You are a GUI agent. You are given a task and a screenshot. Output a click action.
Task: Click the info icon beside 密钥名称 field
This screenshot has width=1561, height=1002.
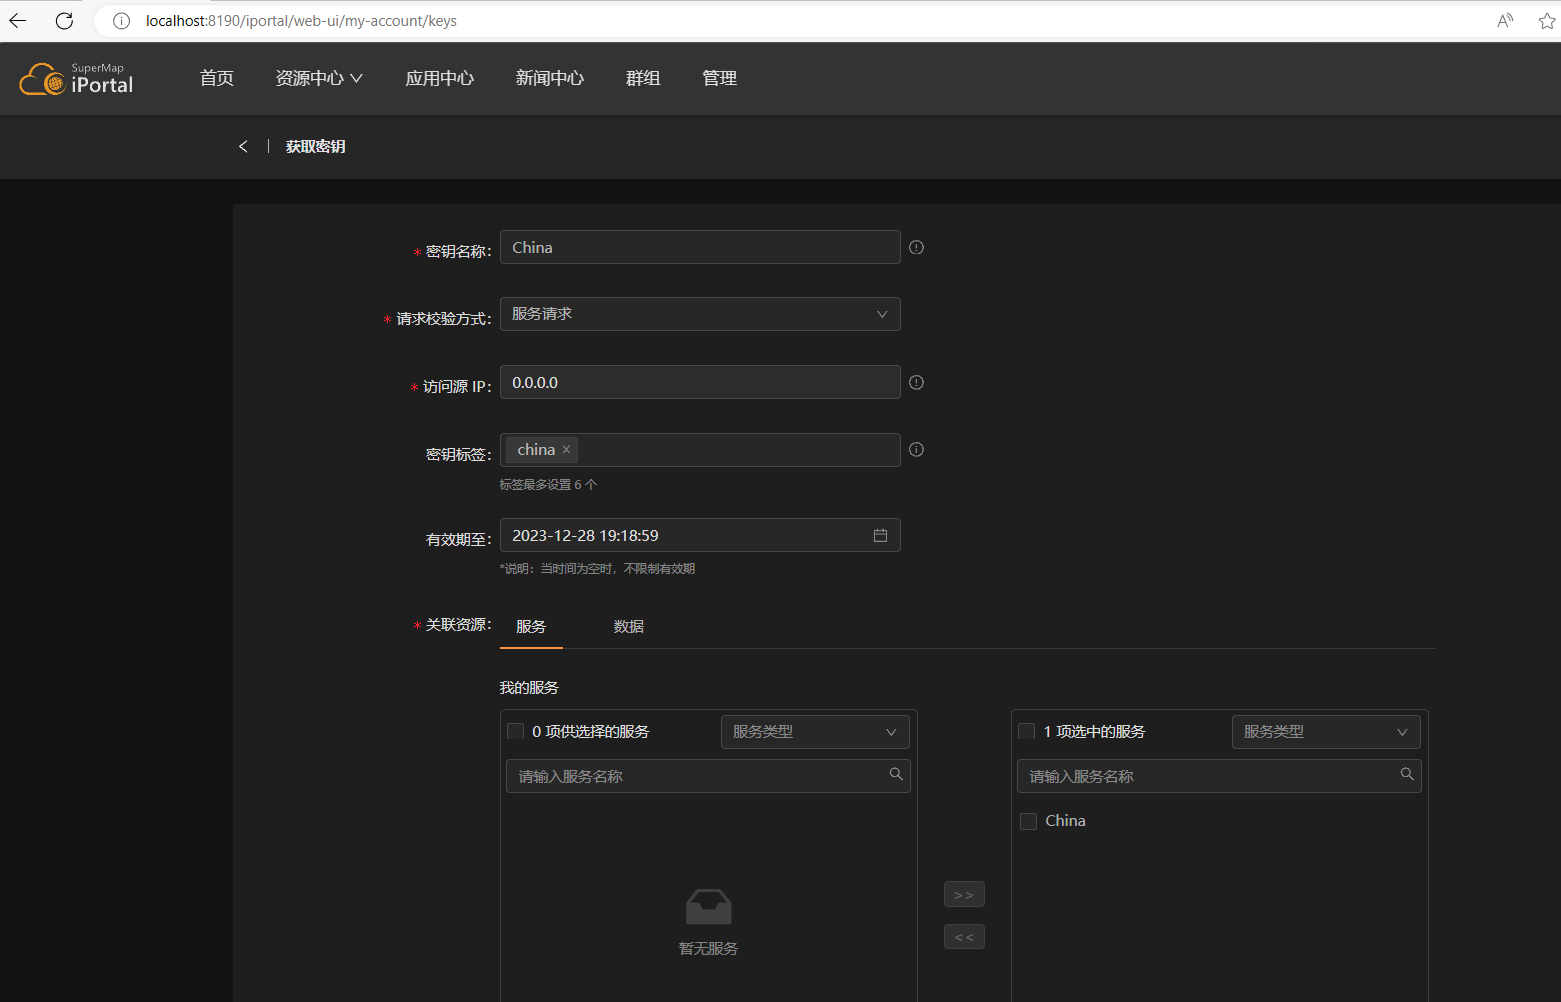click(x=916, y=247)
